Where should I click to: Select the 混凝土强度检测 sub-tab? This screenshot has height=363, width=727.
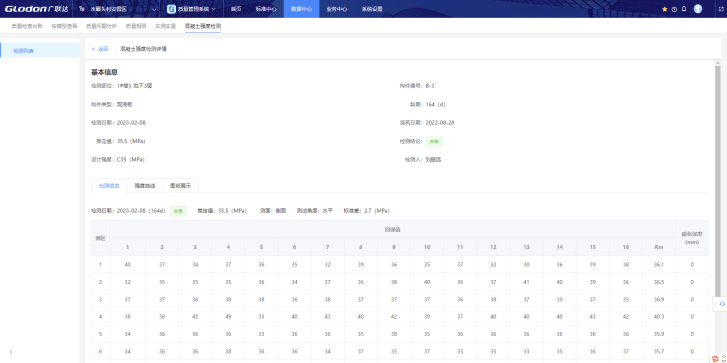click(x=203, y=26)
